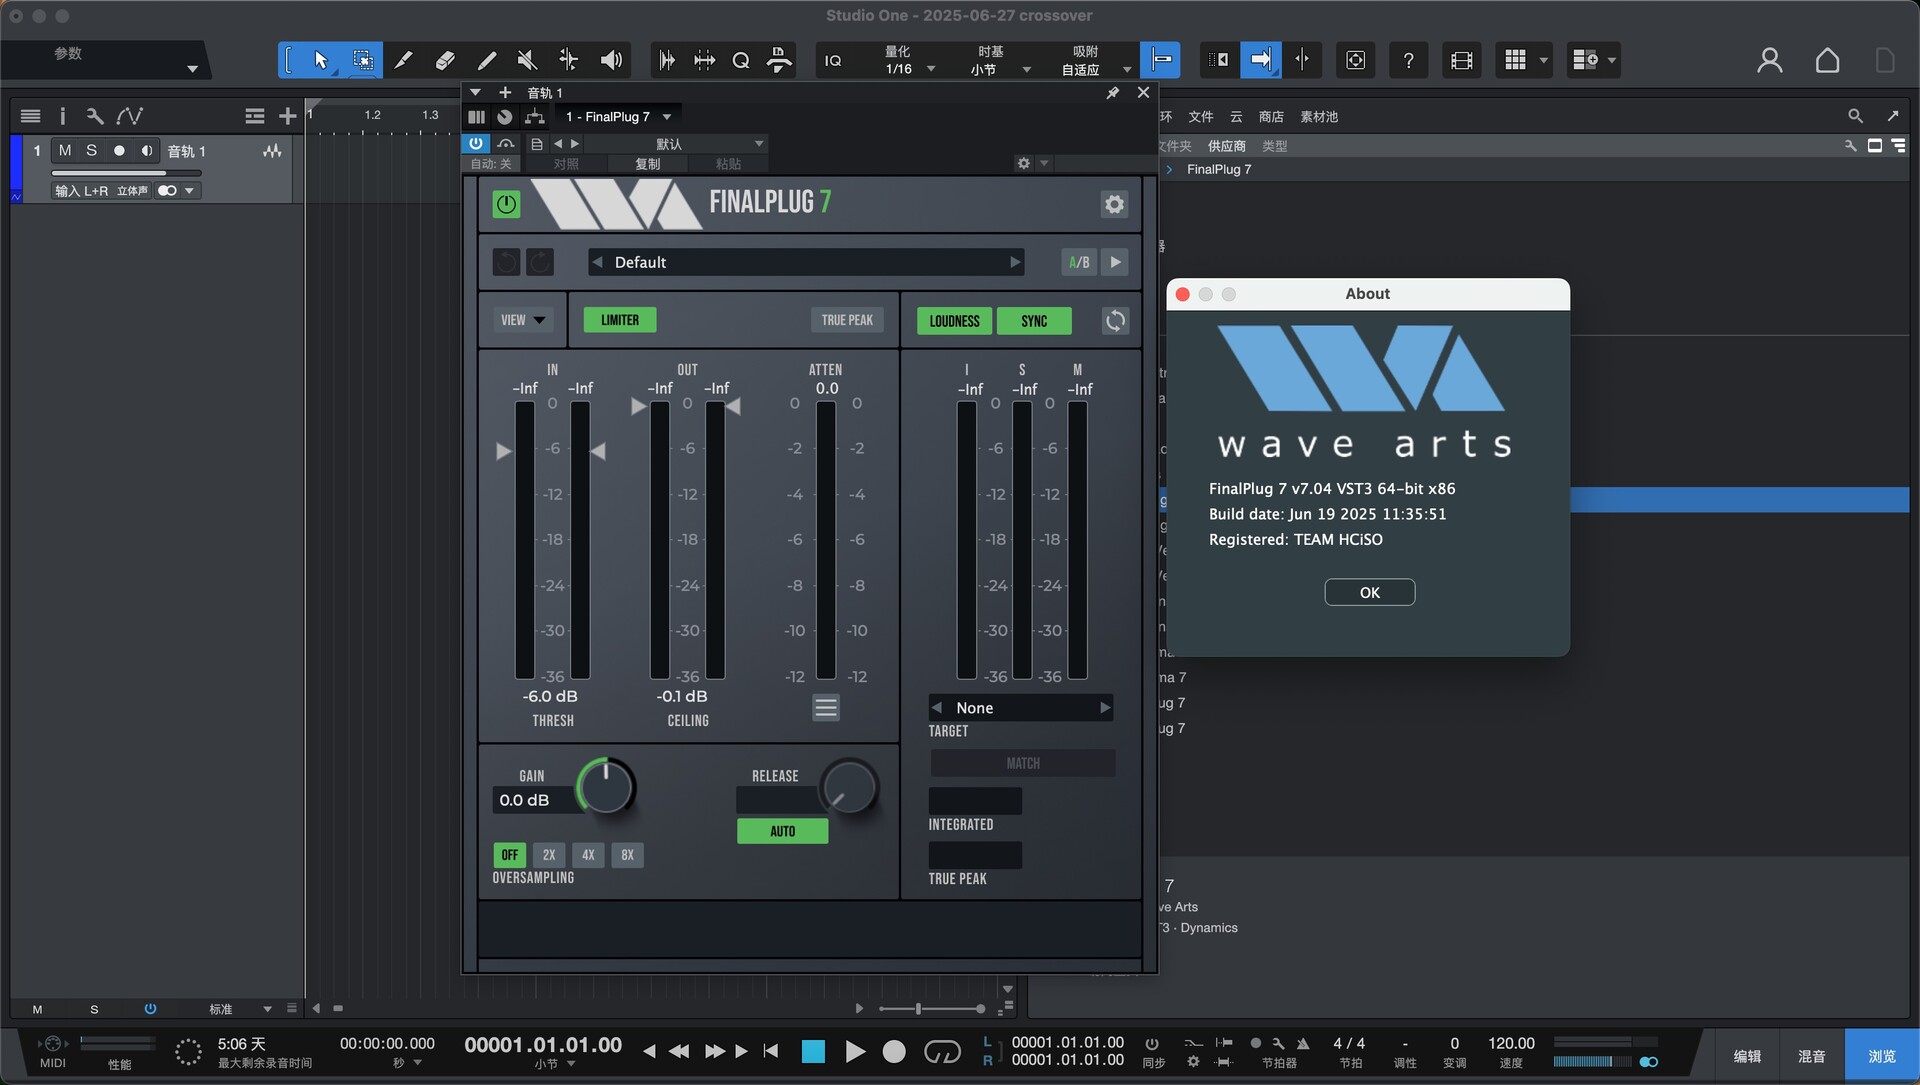This screenshot has height=1085, width=1920.
Task: Open the 1 - FinalPlug 7 insert dropdown
Action: (618, 117)
